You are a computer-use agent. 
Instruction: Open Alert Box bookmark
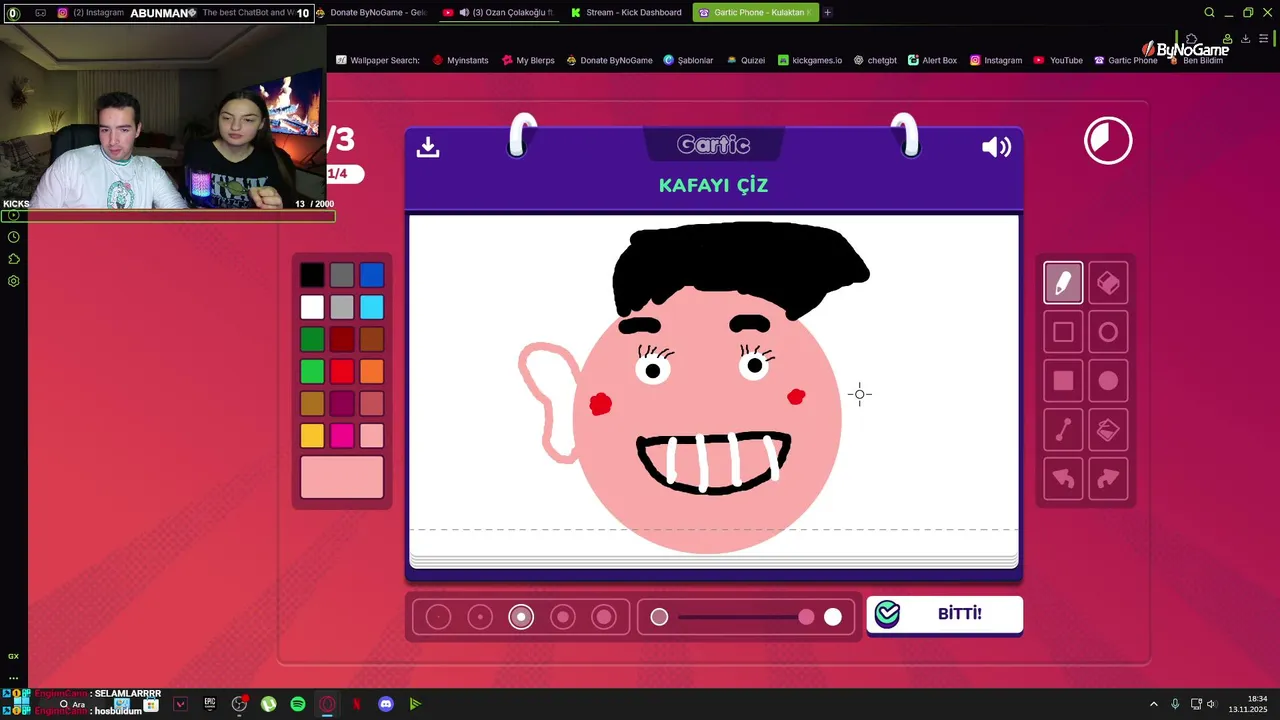[x=932, y=60]
